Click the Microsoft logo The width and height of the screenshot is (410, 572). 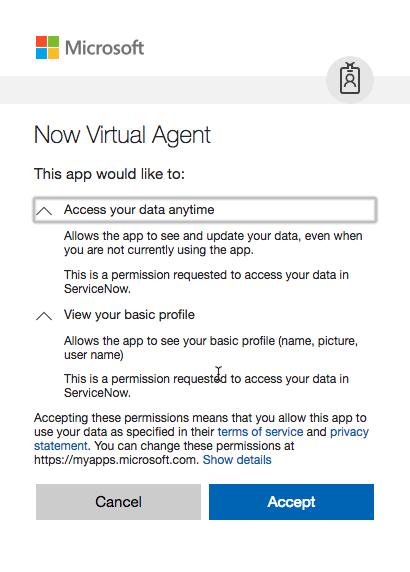click(90, 47)
